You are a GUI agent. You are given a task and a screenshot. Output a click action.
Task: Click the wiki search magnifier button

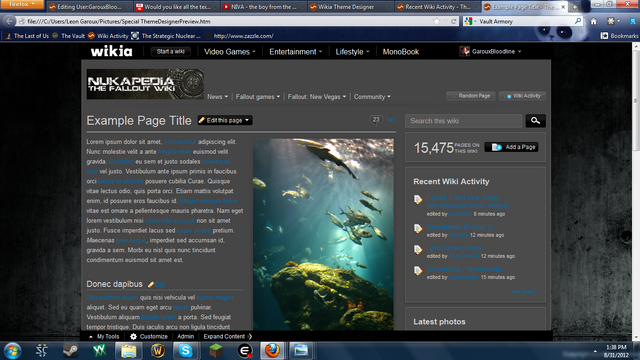[536, 121]
